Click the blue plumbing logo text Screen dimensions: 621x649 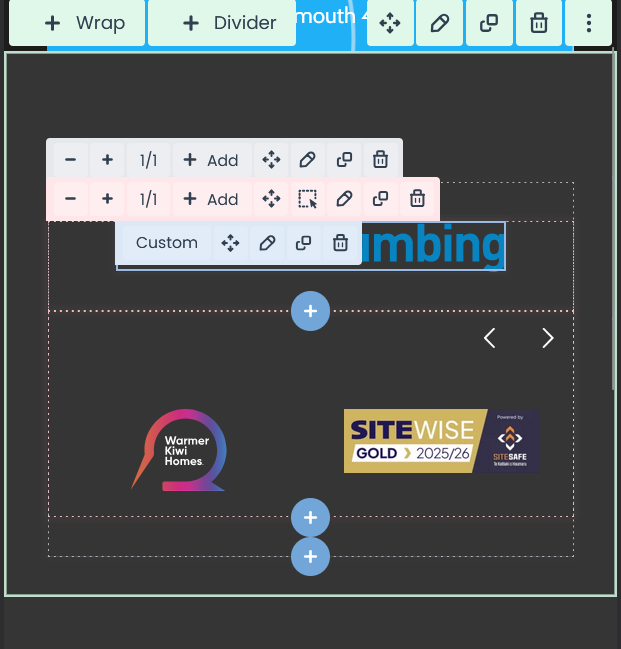click(x=433, y=246)
